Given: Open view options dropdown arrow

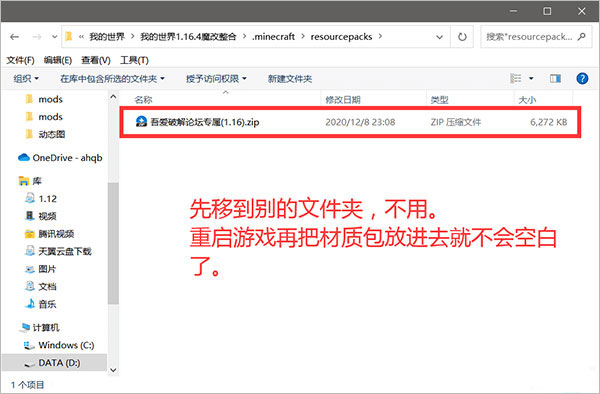Looking at the screenshot, I should pos(531,78).
